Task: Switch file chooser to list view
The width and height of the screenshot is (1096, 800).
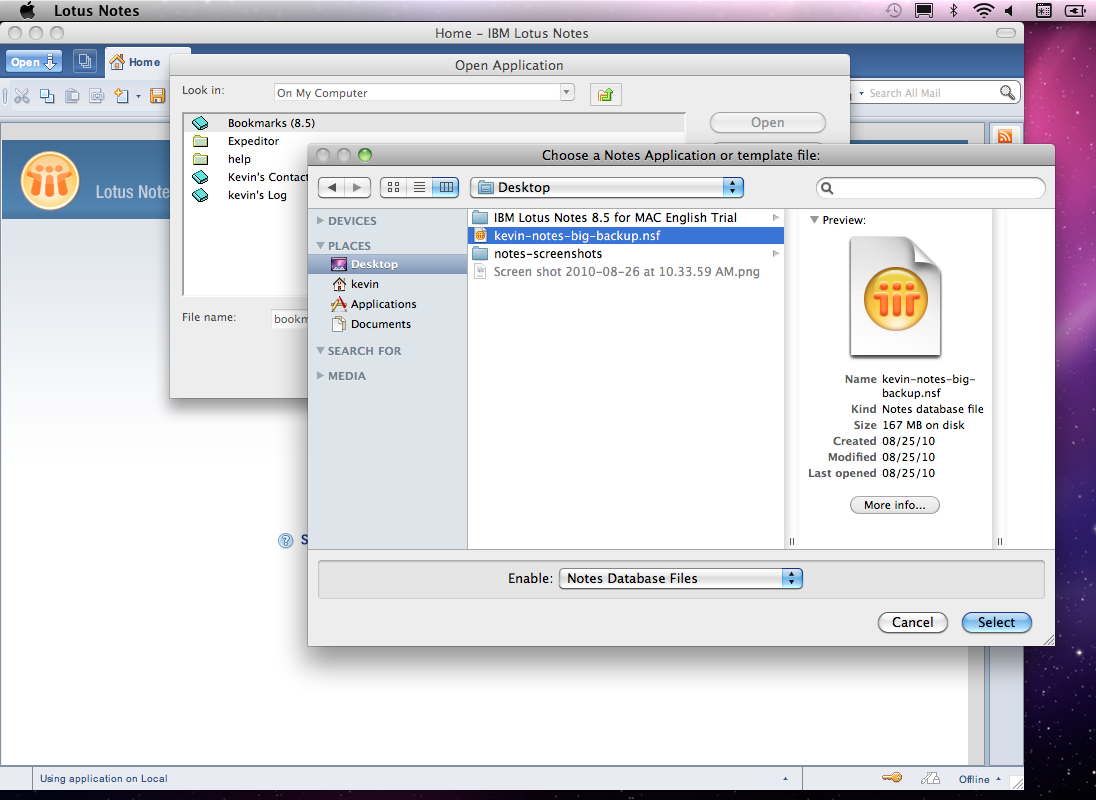Action: click(x=419, y=187)
